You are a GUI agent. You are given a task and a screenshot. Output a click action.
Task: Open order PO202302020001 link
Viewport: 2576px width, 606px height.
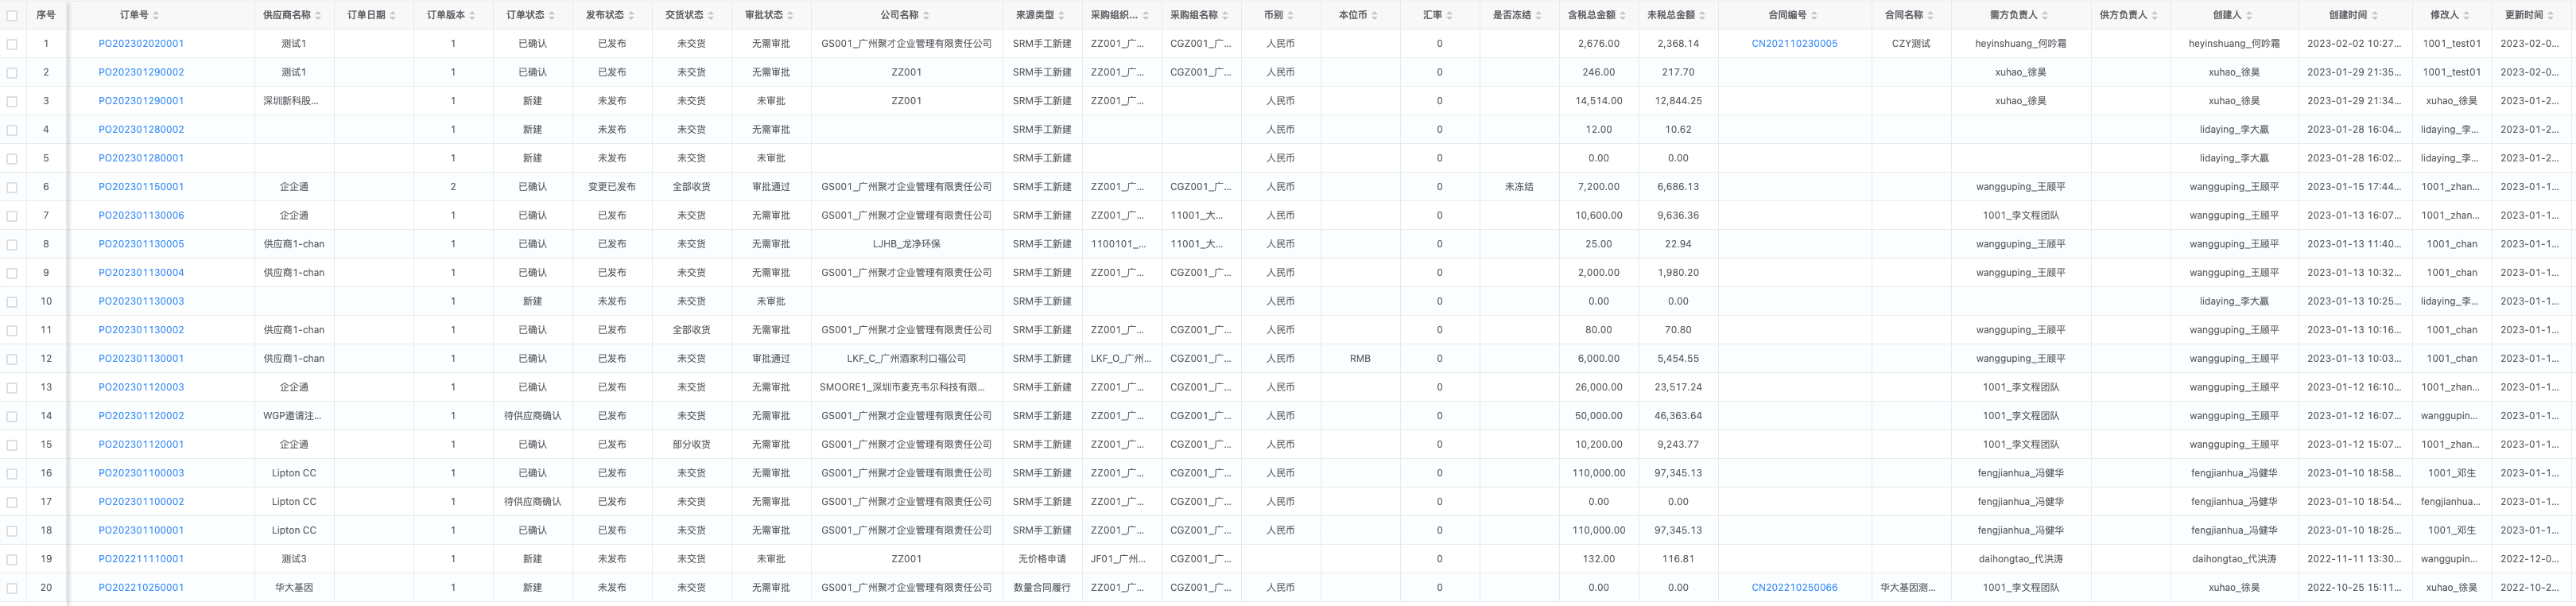[141, 44]
